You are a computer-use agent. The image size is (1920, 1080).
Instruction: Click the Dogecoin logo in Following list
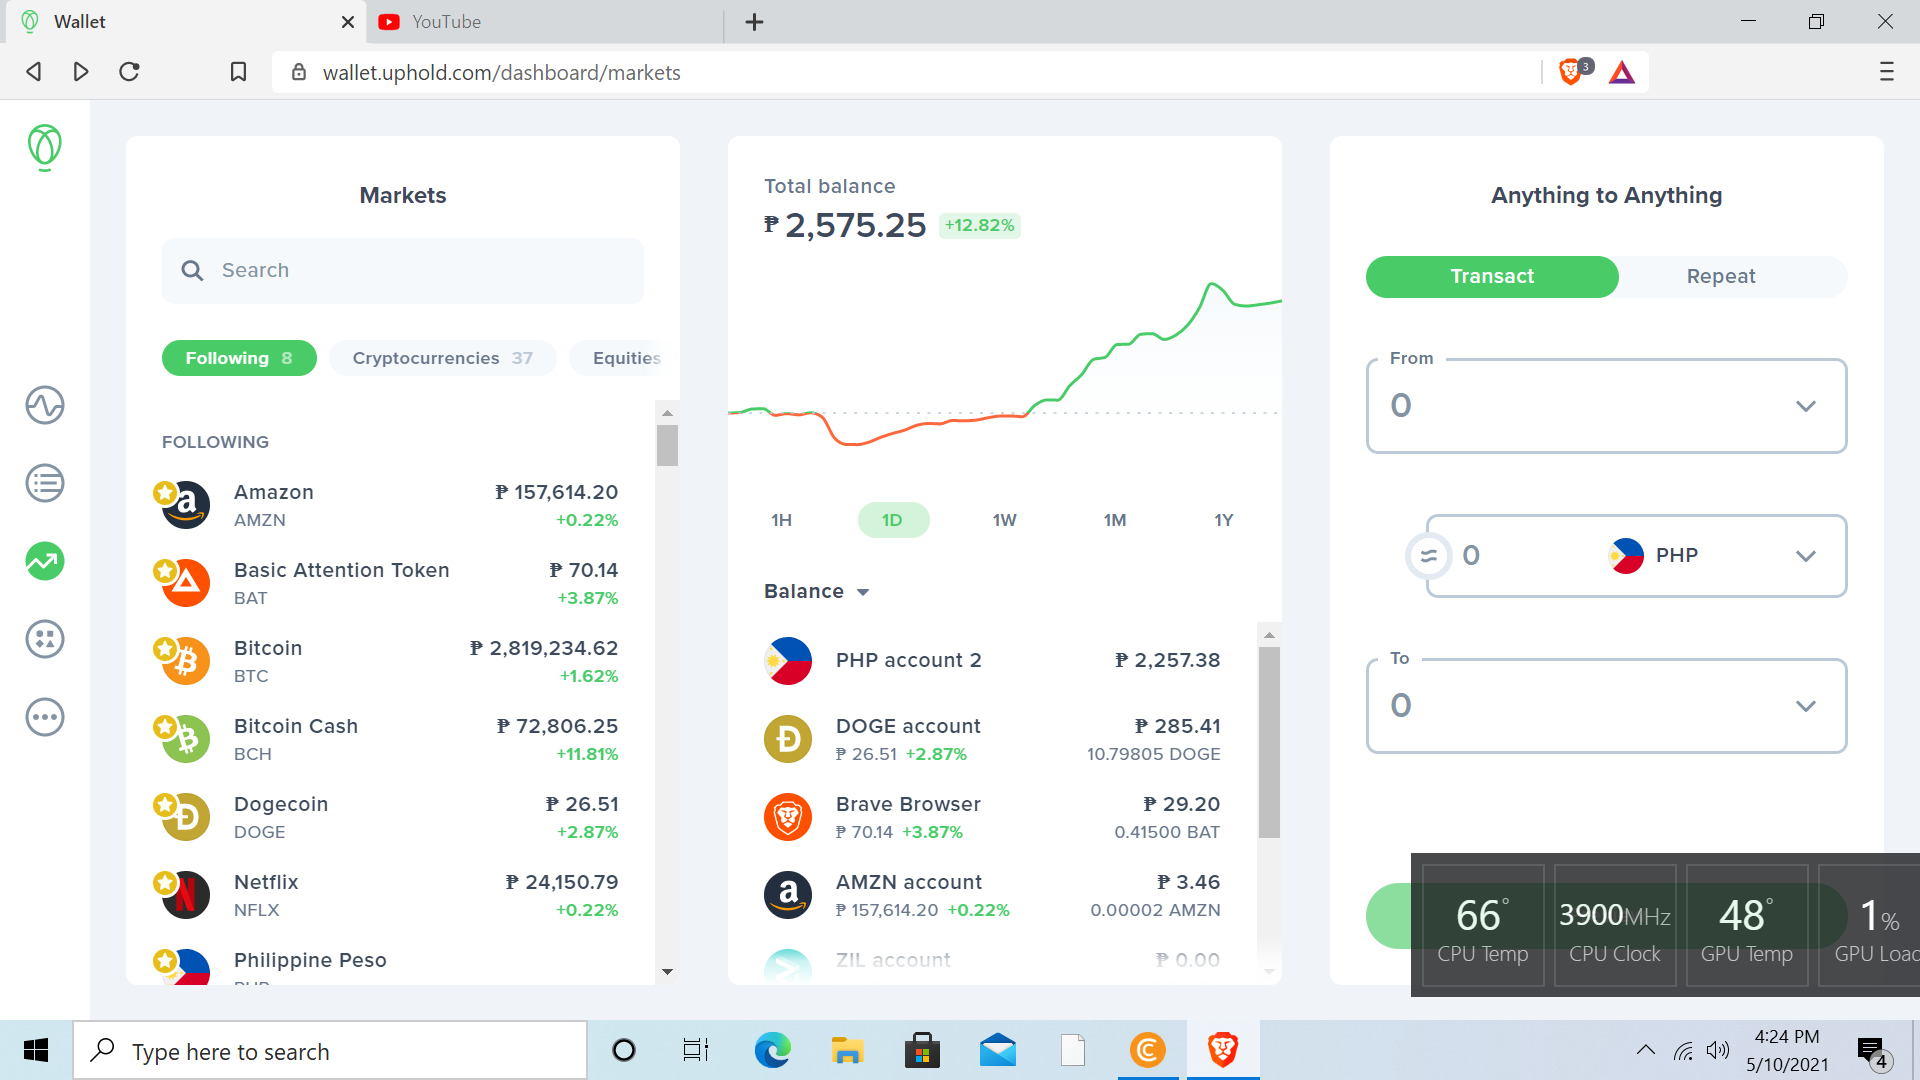click(x=185, y=817)
